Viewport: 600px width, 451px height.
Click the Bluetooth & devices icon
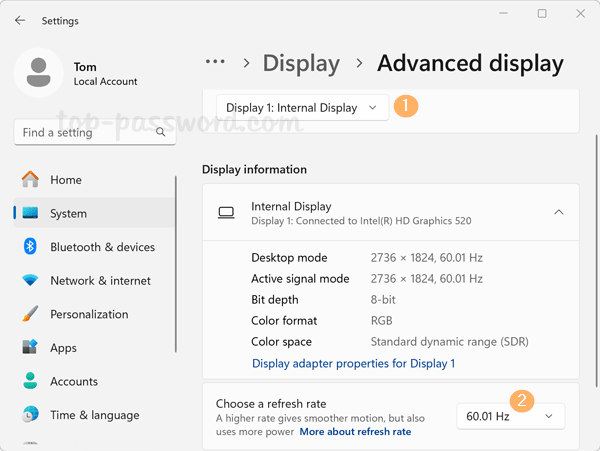pos(30,247)
